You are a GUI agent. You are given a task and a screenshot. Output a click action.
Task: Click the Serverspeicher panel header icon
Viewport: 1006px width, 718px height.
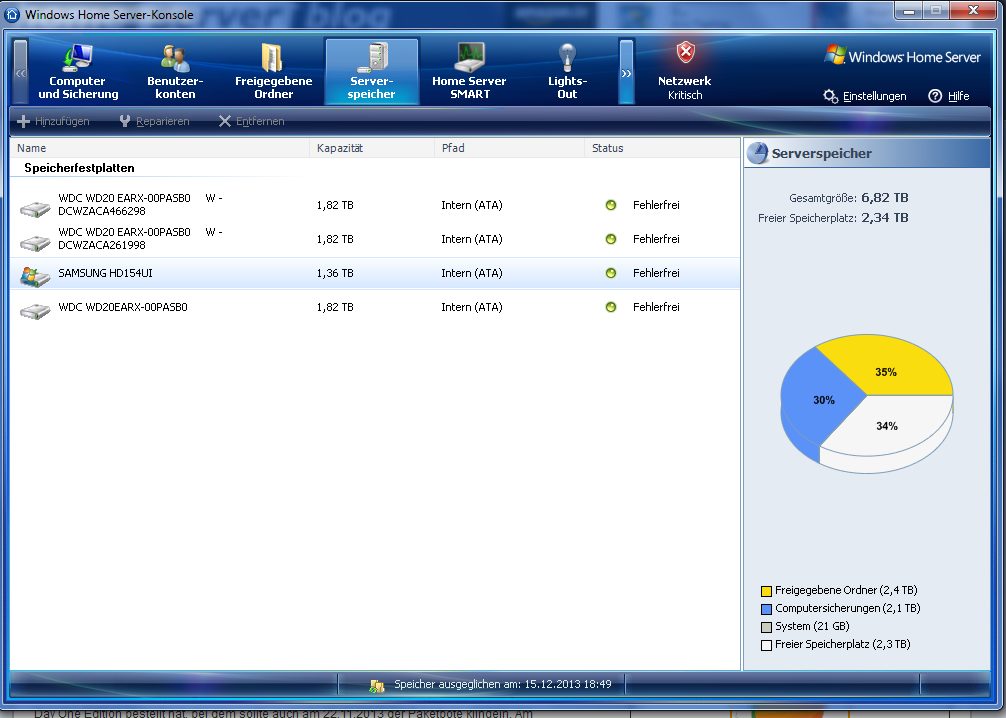coord(758,153)
